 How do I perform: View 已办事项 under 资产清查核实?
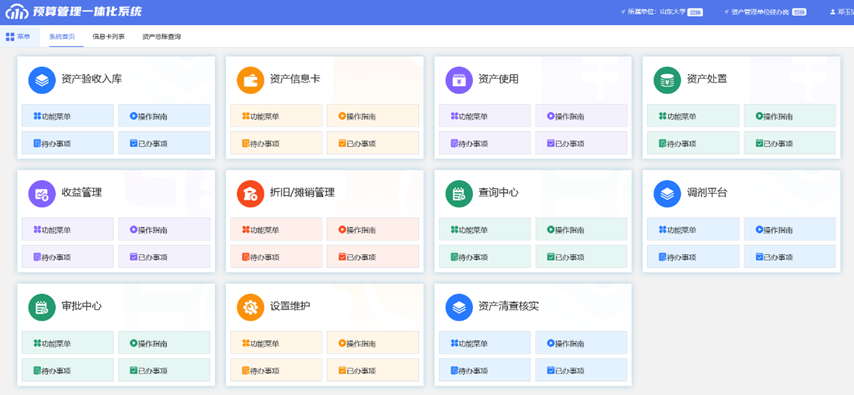coord(581,370)
